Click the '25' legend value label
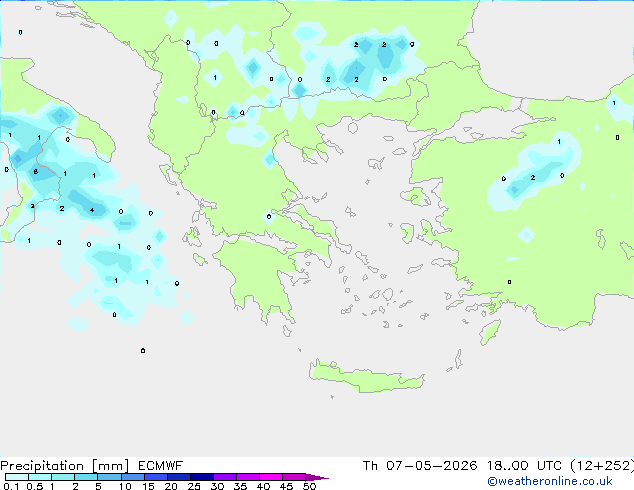This screenshot has width=634, height=490. pyautogui.click(x=194, y=486)
